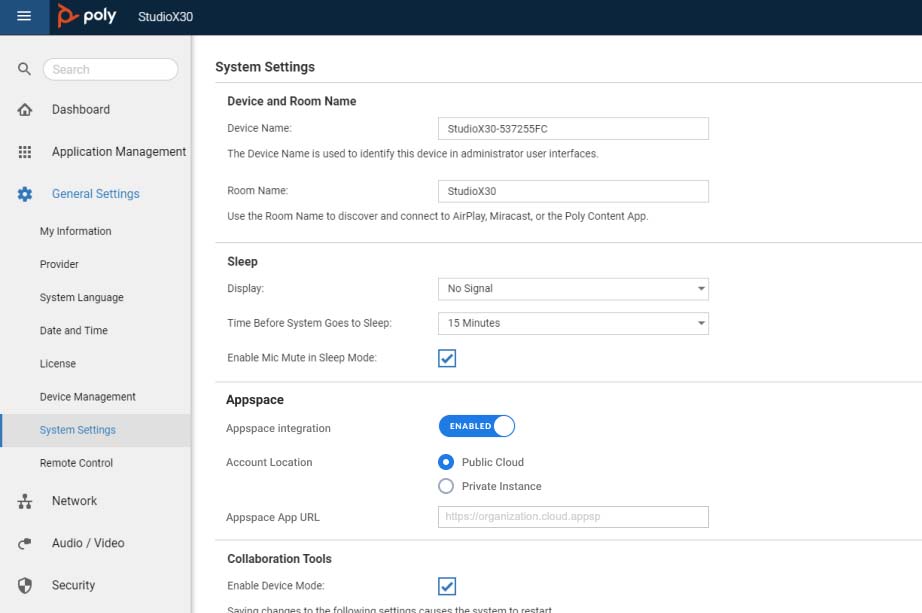
Task: Open Application Management section
Action: coord(119,152)
